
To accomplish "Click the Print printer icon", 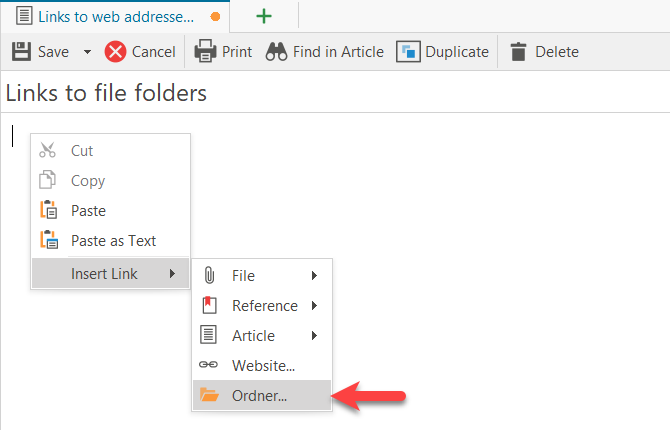I will (x=205, y=52).
